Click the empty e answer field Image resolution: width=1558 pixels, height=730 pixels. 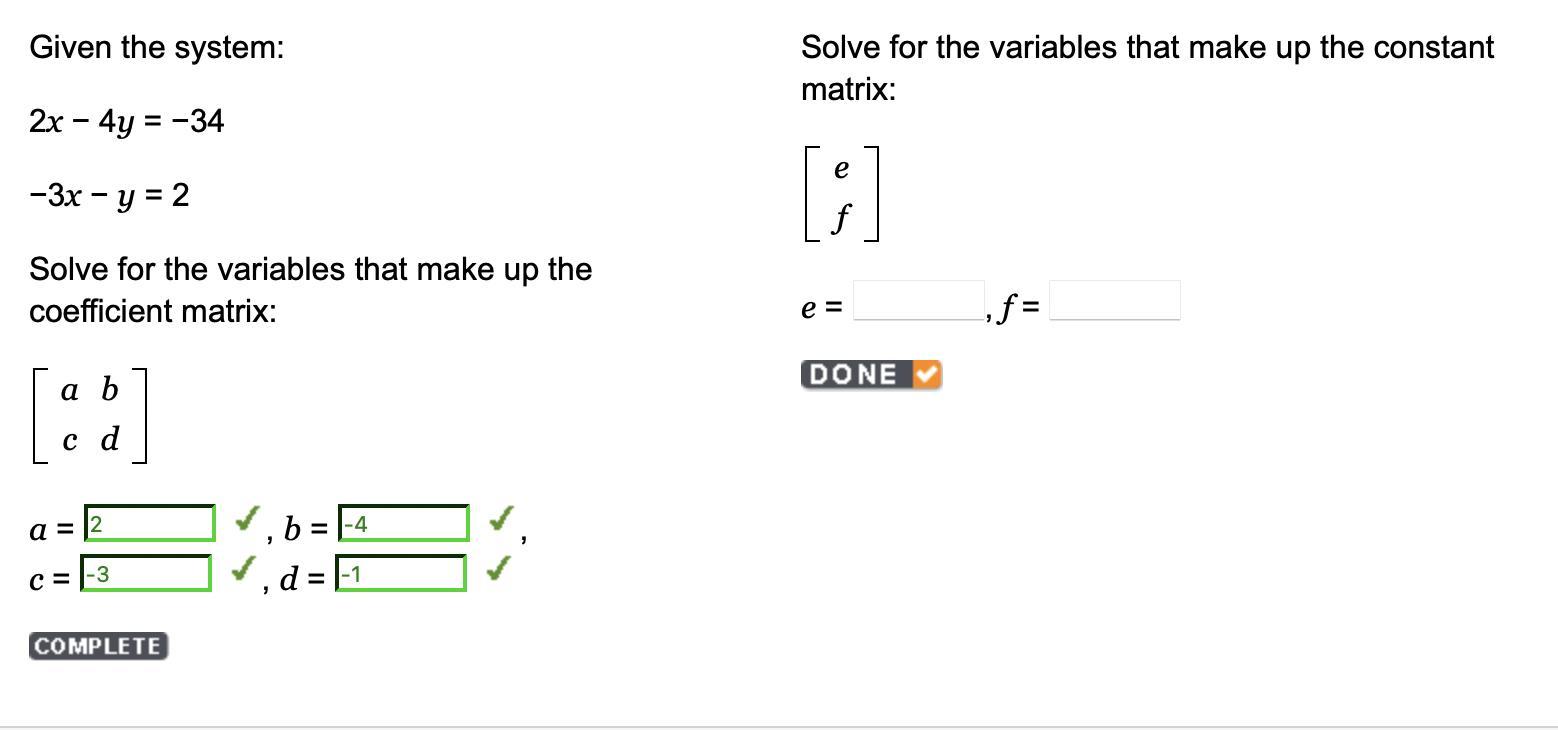[x=918, y=300]
